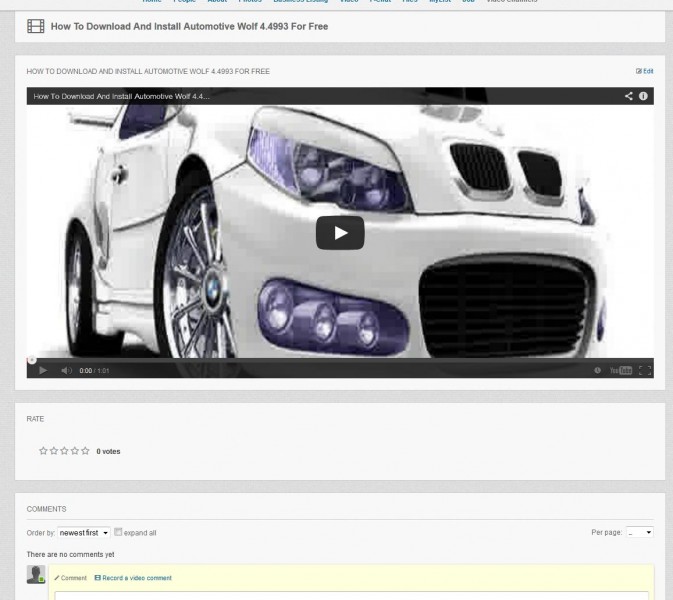
Task: Open the video info icon
Action: 643,96
